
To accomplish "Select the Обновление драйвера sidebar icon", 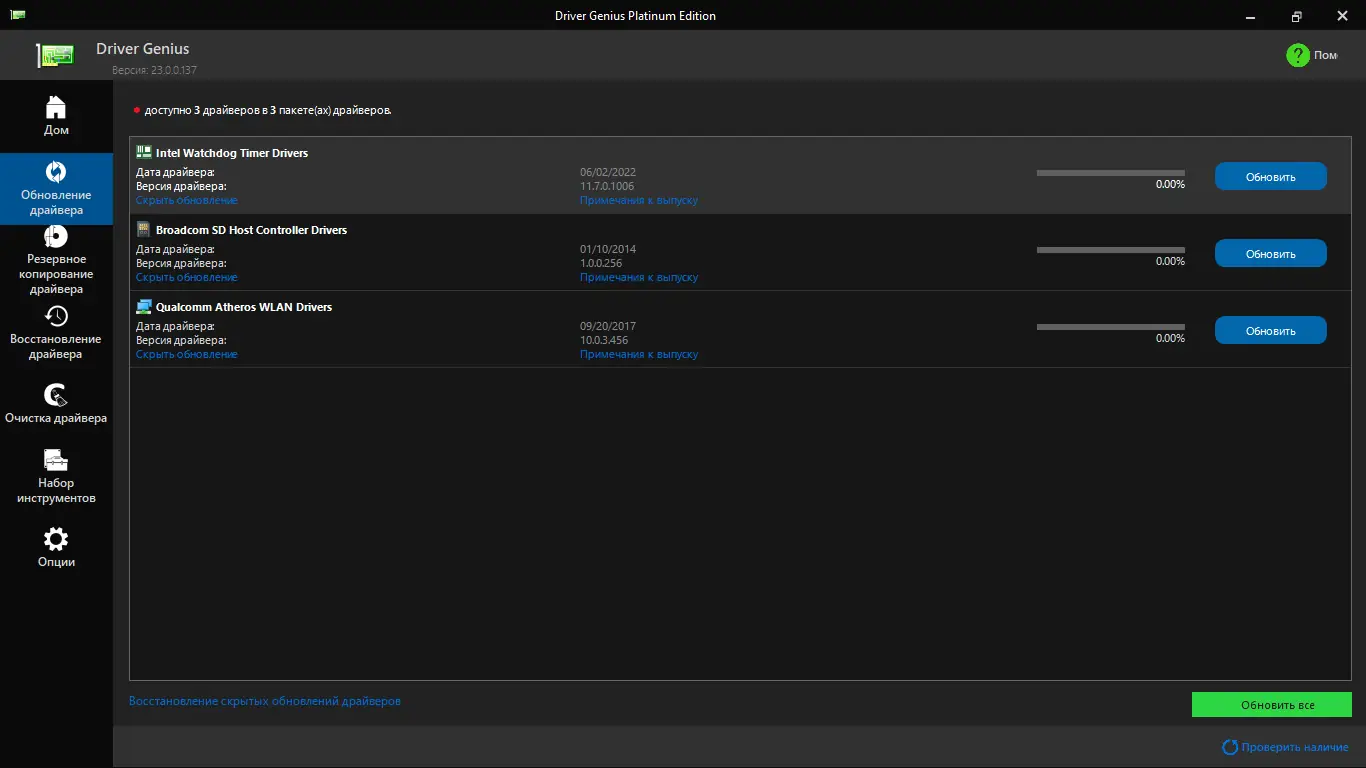I will [x=56, y=172].
